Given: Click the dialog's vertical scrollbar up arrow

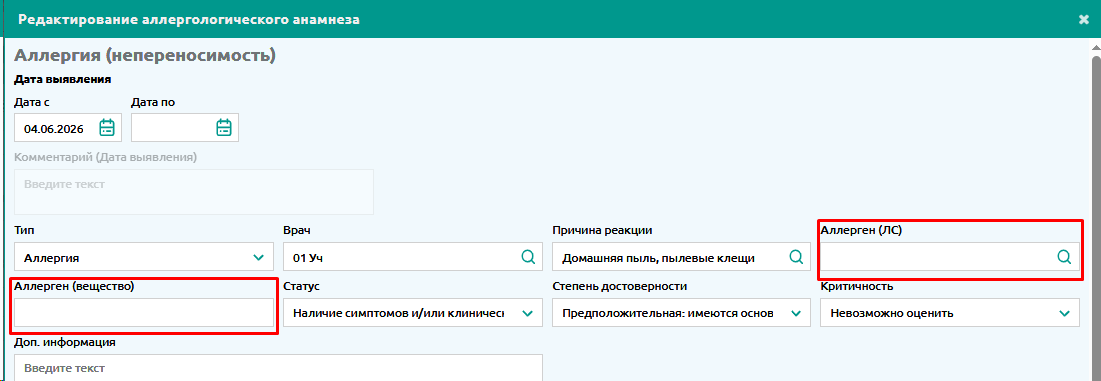Looking at the screenshot, I should pos(1096,47).
